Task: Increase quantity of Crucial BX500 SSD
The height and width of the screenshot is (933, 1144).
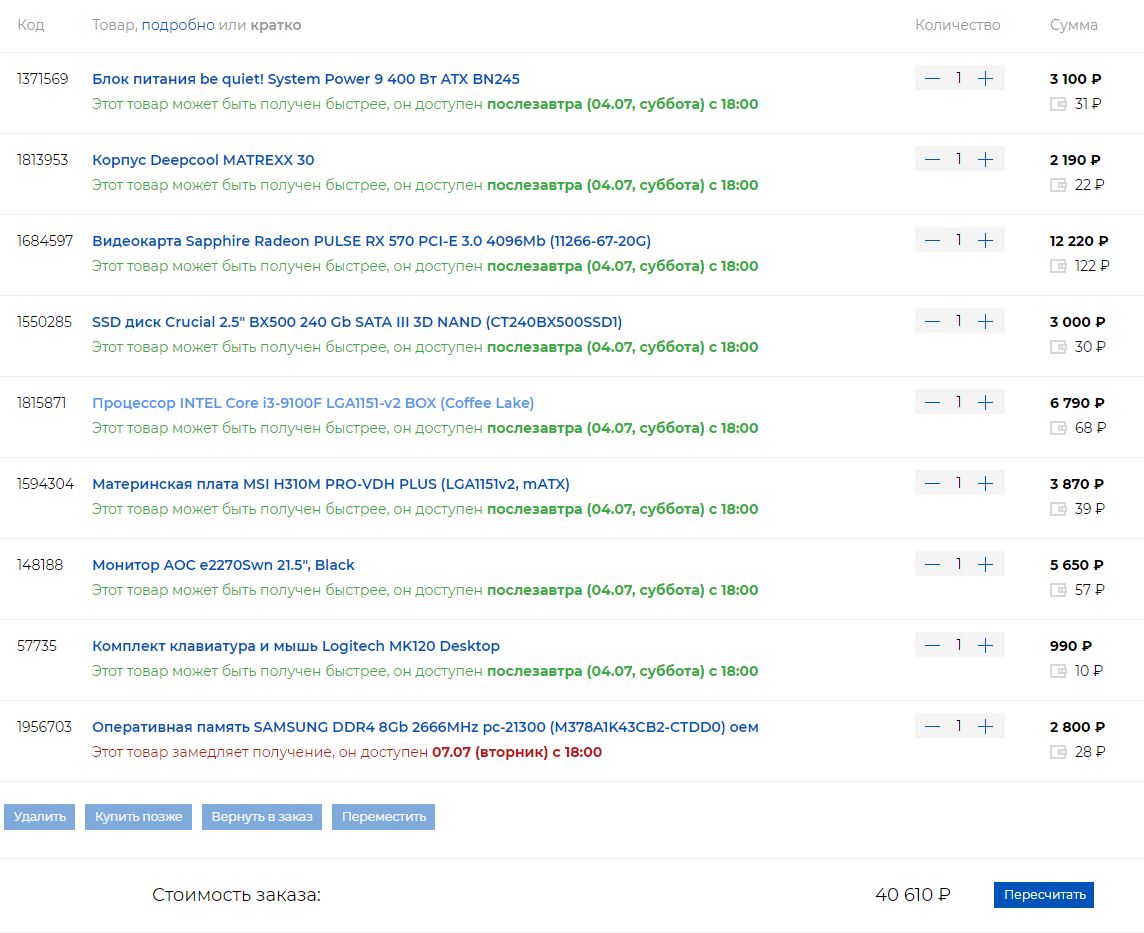Action: 985,321
